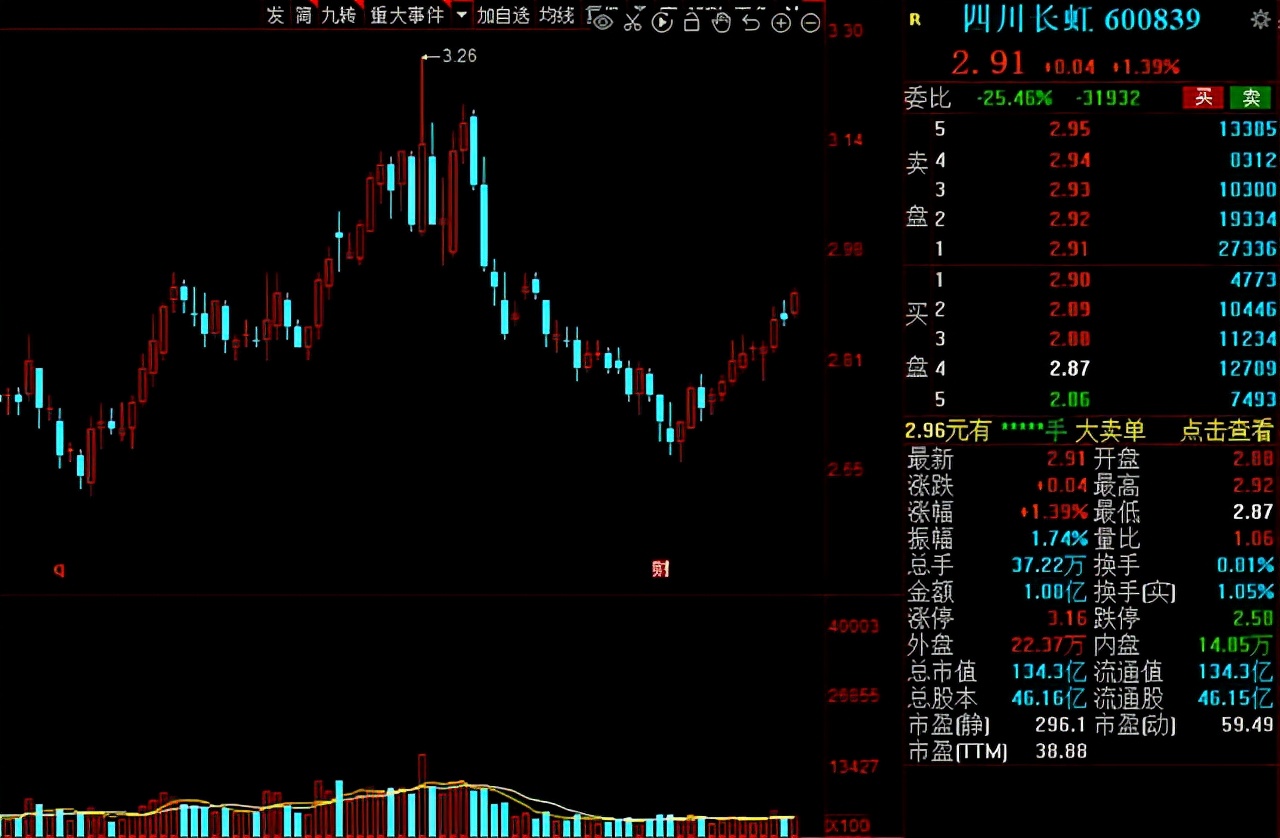Click the yellow R margin indicator
This screenshot has width=1280, height=838.
(914, 20)
